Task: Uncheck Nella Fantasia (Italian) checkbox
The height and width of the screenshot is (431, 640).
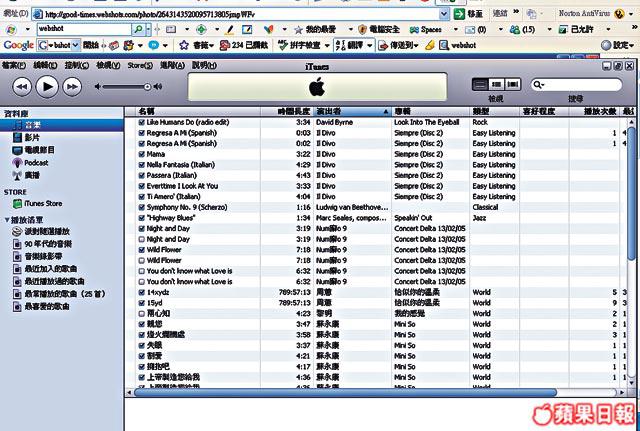Action: coord(142,164)
